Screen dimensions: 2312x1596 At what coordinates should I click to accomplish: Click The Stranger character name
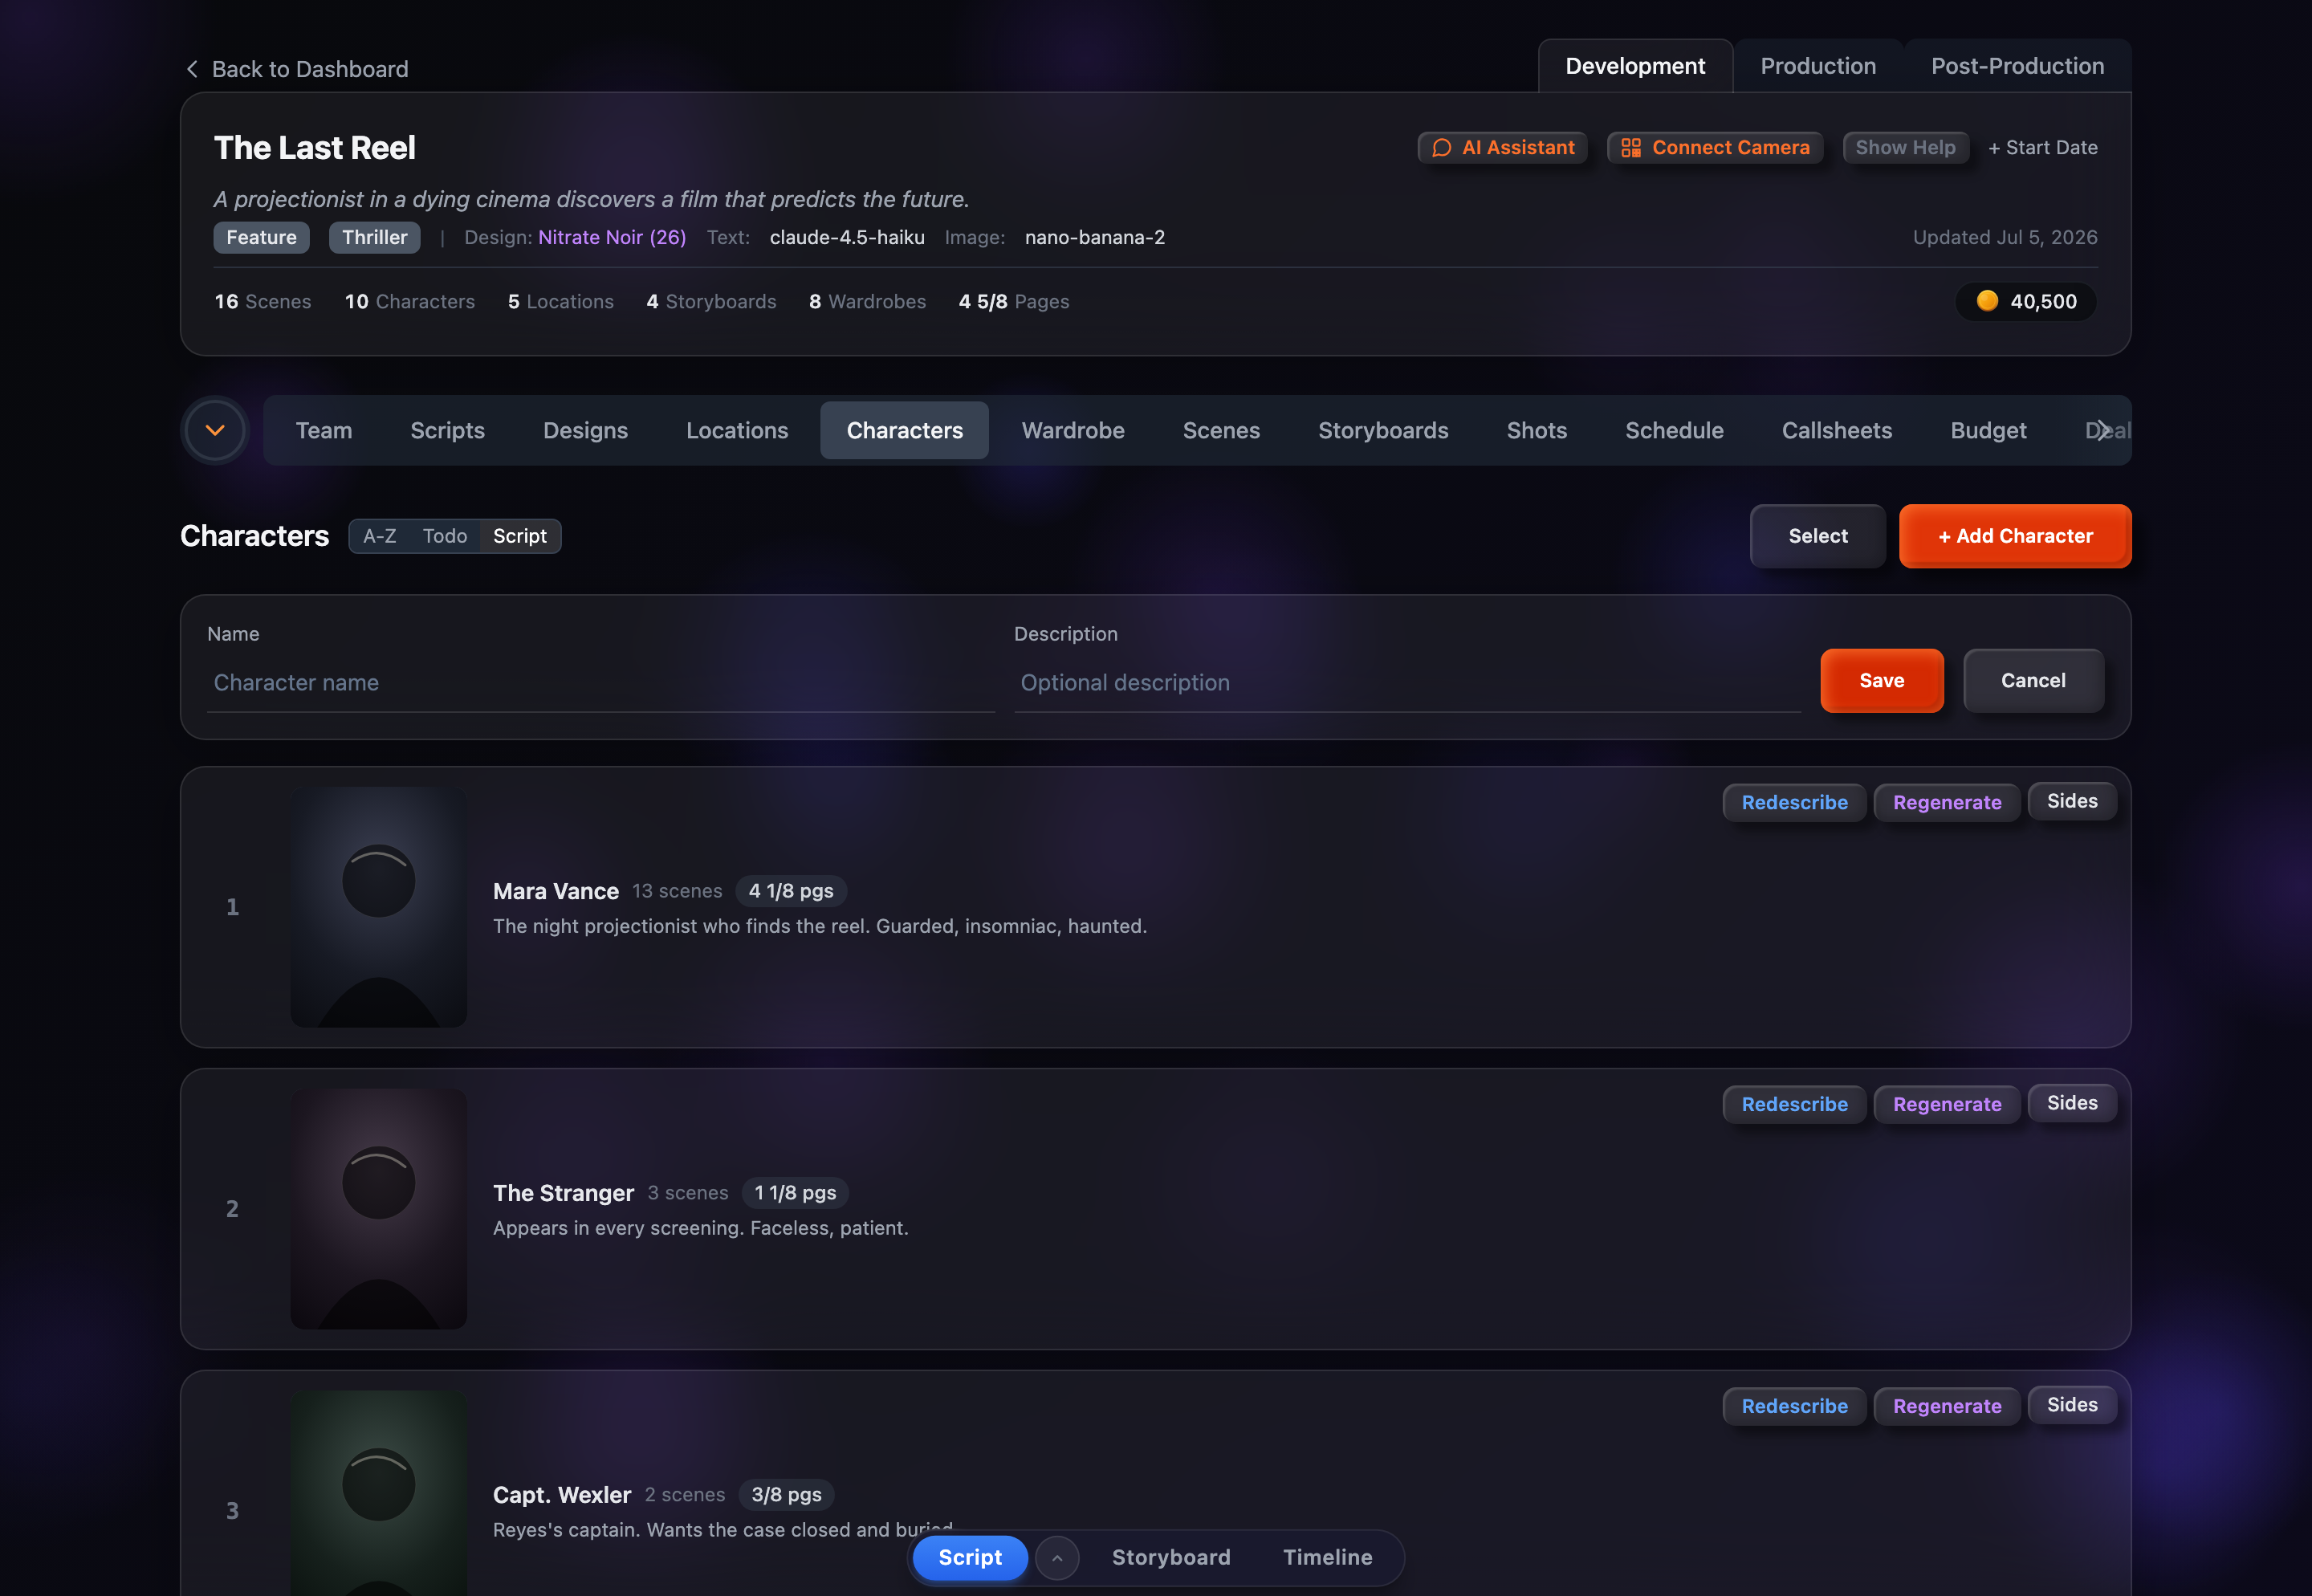(x=563, y=1193)
